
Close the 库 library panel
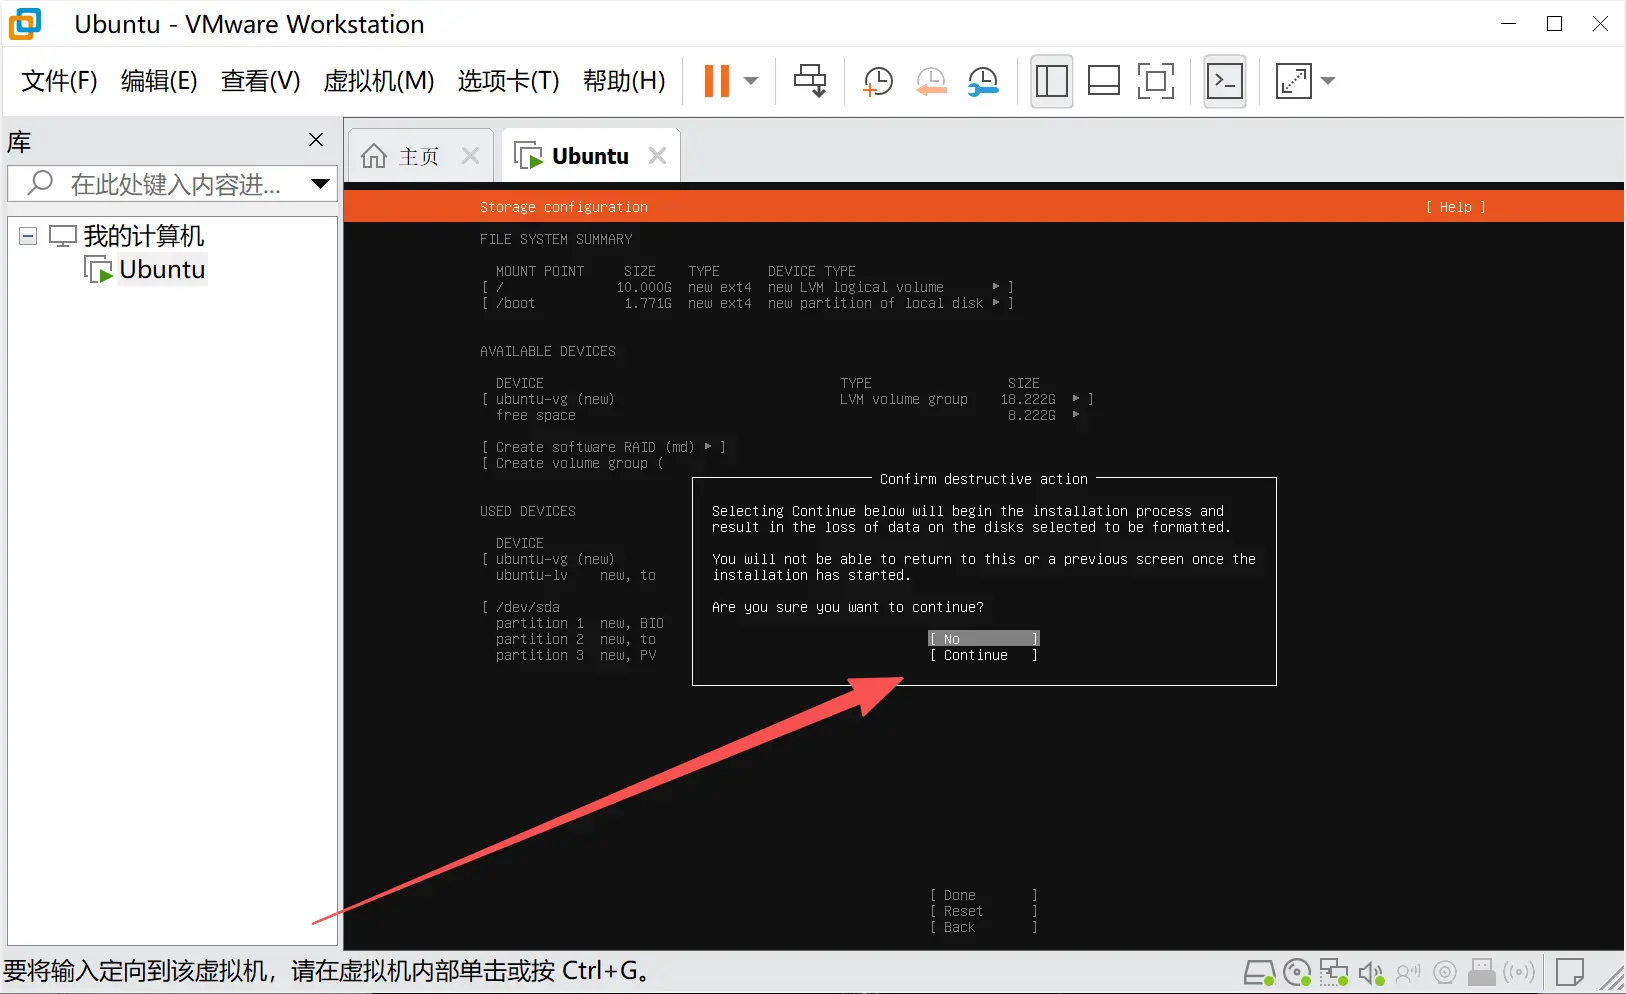click(316, 140)
